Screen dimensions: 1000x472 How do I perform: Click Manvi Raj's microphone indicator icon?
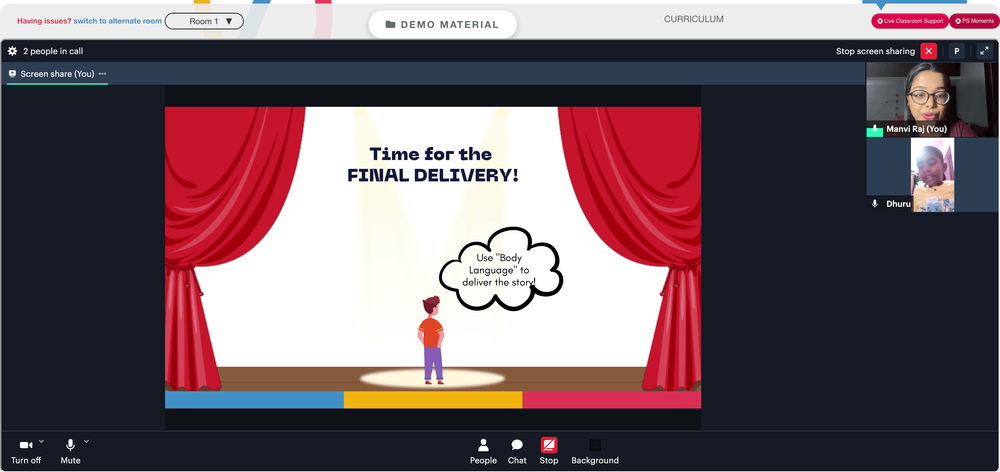pos(874,130)
